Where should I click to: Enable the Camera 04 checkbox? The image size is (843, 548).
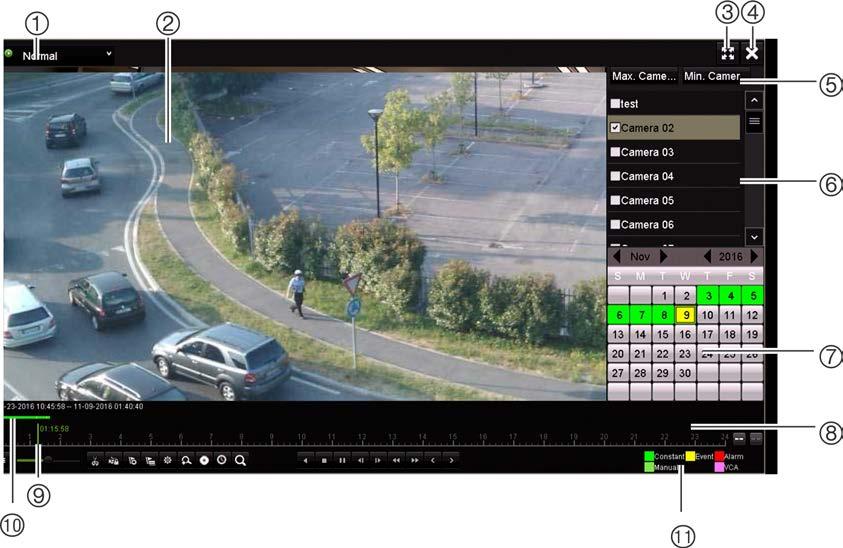click(616, 176)
